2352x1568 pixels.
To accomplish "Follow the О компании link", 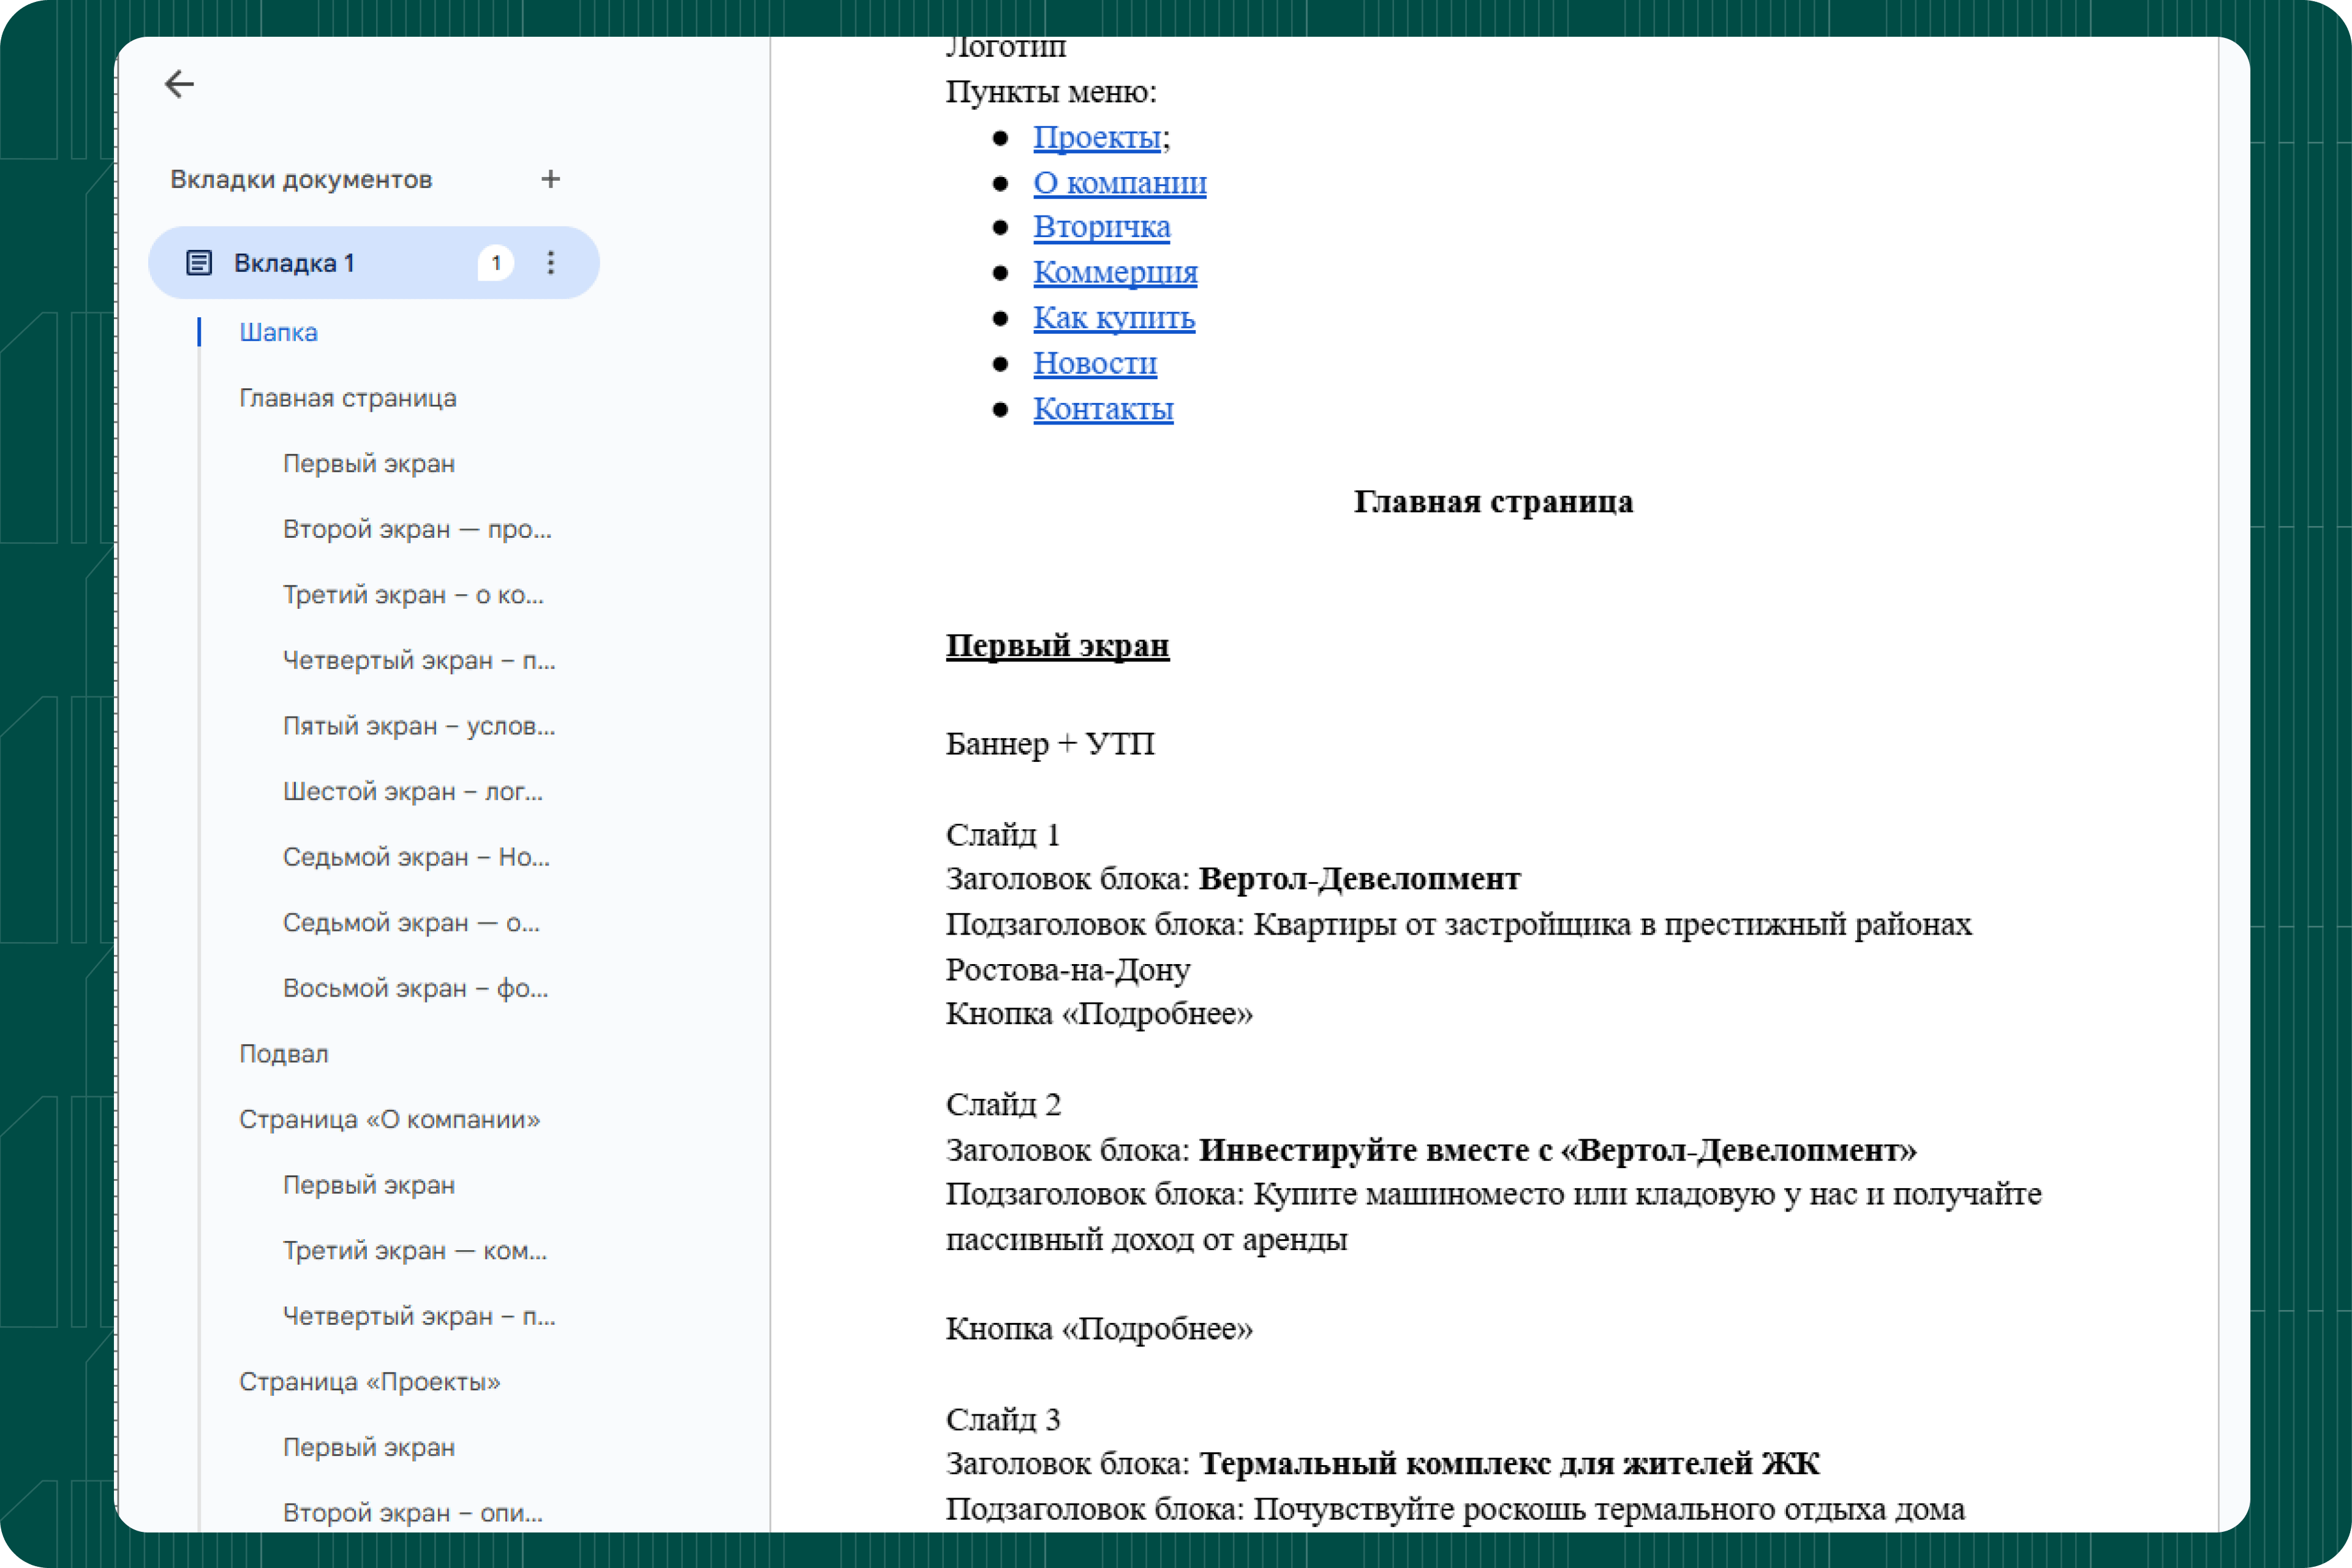I will pyautogui.click(x=1119, y=183).
